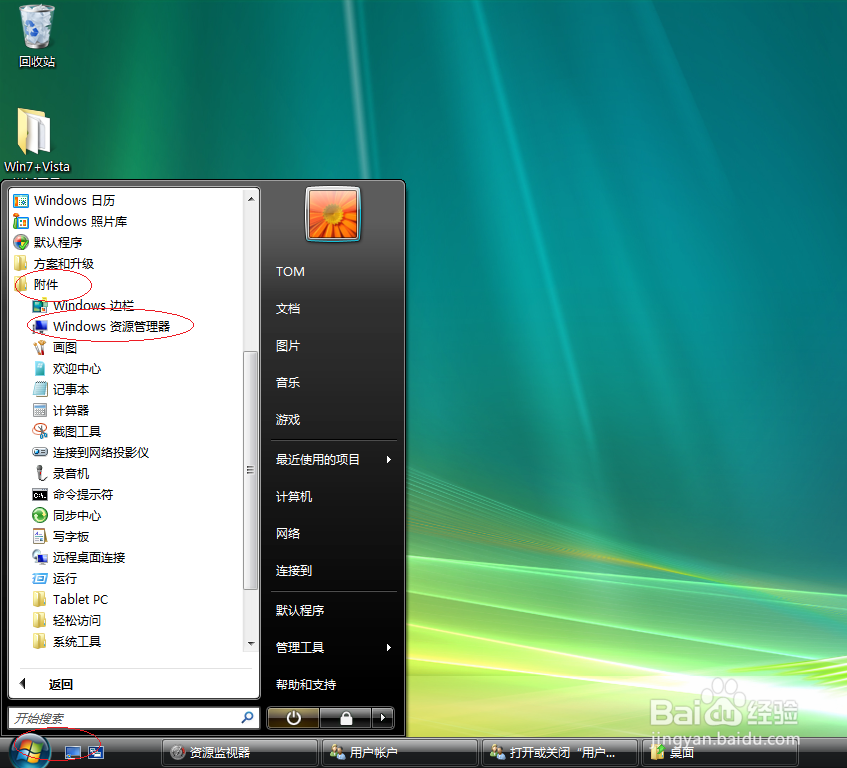This screenshot has height=768, width=847.
Task: Switch to 桌面 taskbar item
Action: tap(720, 752)
